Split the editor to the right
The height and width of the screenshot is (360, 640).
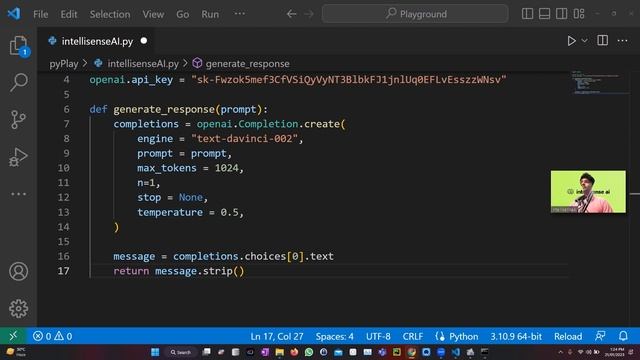pos(602,40)
